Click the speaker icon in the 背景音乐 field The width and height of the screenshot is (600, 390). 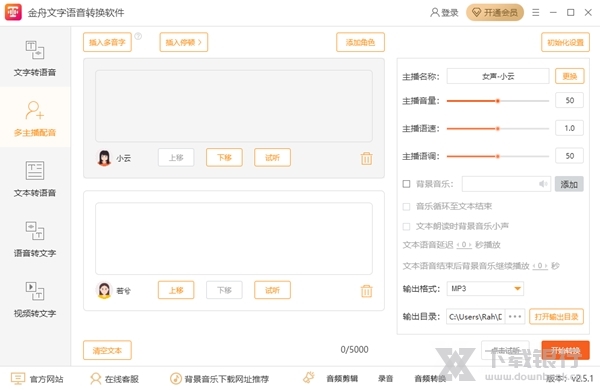point(543,184)
